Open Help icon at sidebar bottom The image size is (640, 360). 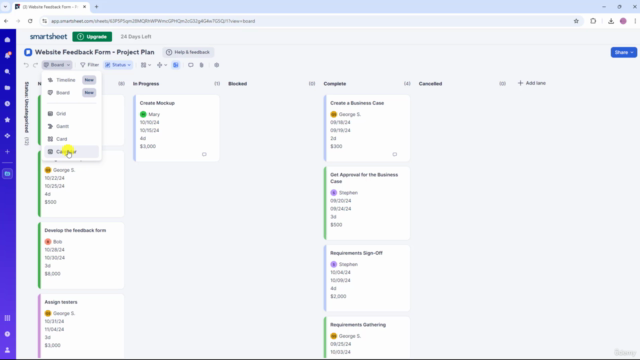coord(7,334)
